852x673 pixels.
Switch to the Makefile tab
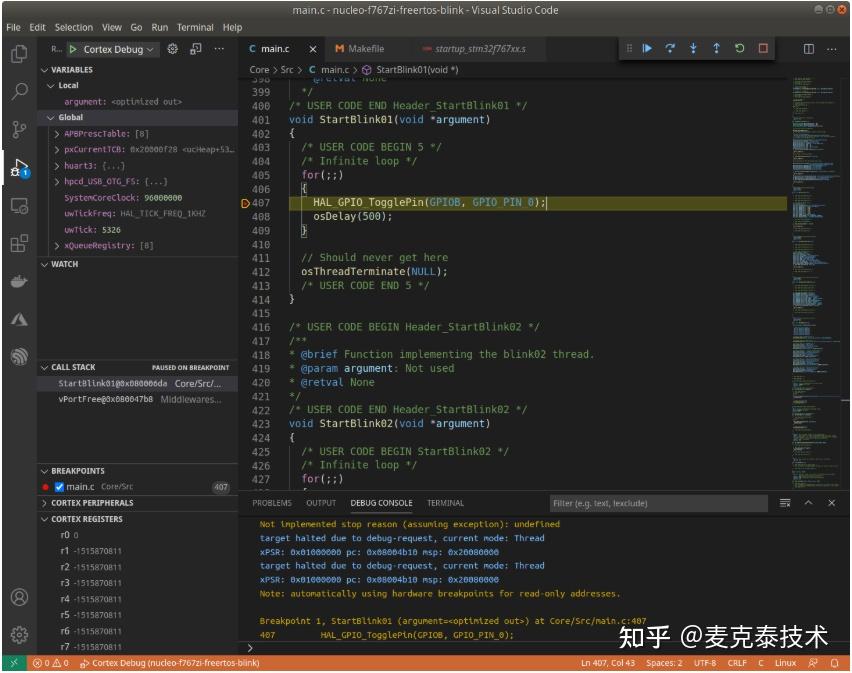pos(364,46)
